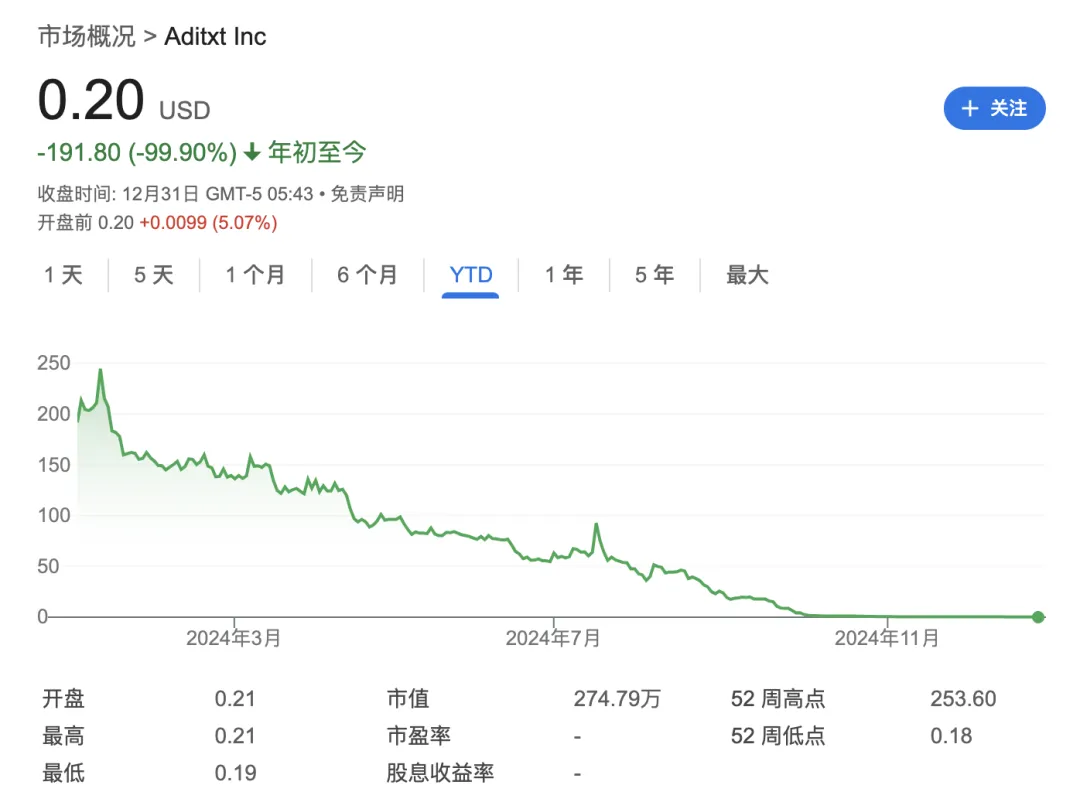The image size is (1080, 809).
Task: Click the 52 周高点 value 253.60
Action: point(963,699)
